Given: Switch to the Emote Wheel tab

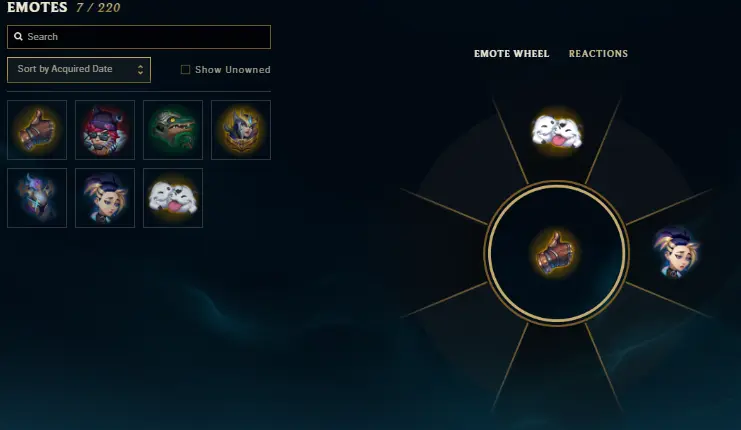Looking at the screenshot, I should [x=511, y=53].
